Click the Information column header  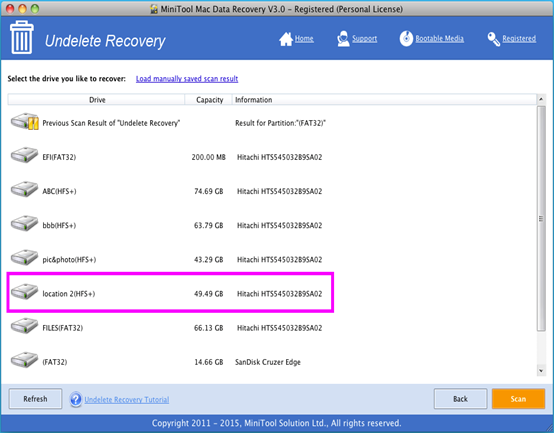pyautogui.click(x=384, y=100)
